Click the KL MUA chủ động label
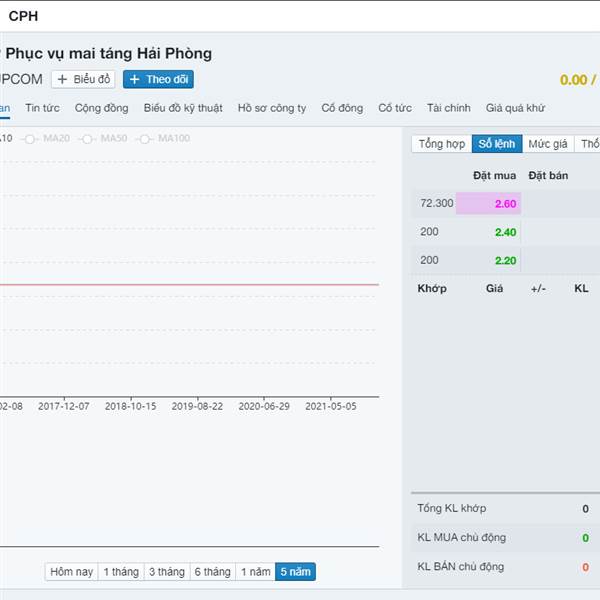This screenshot has height=600, width=600. [461, 538]
